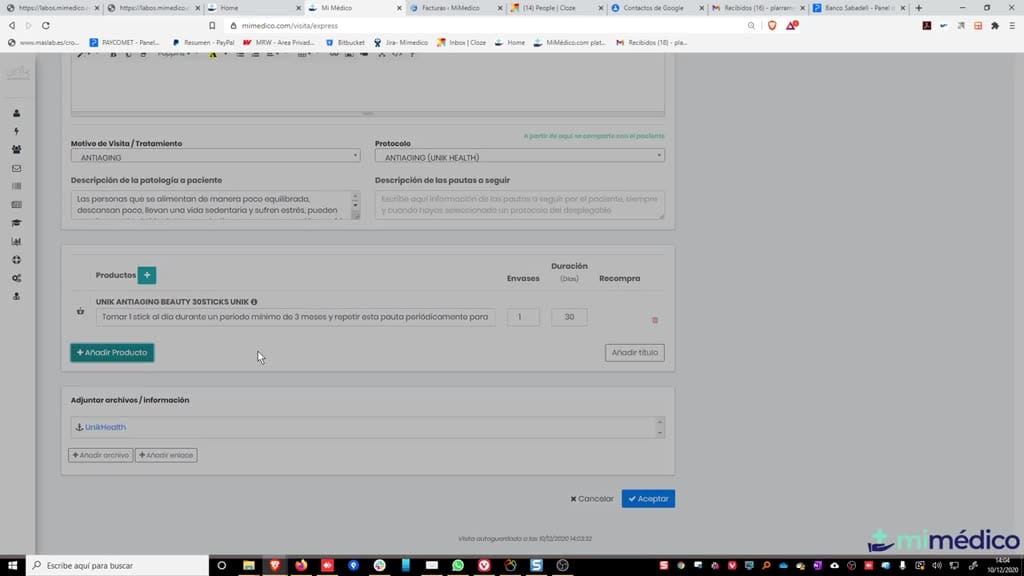Click the green plus next to Productos
The image size is (1024, 576).
point(147,275)
